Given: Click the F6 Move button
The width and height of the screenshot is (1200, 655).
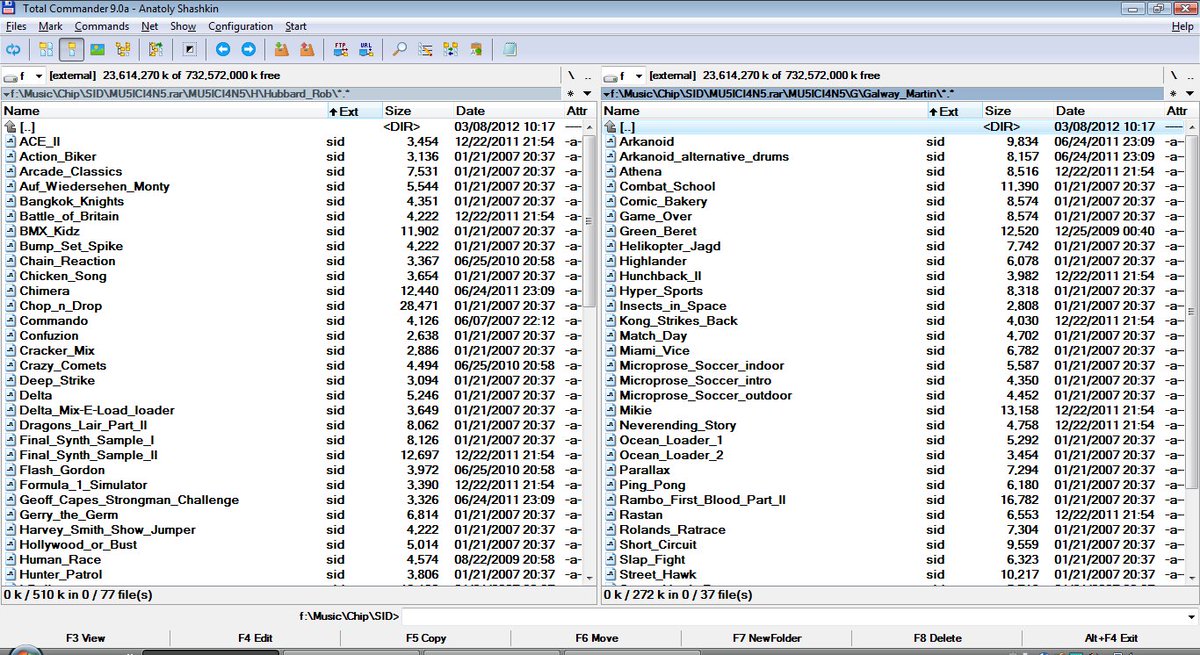Looking at the screenshot, I should pos(598,637).
